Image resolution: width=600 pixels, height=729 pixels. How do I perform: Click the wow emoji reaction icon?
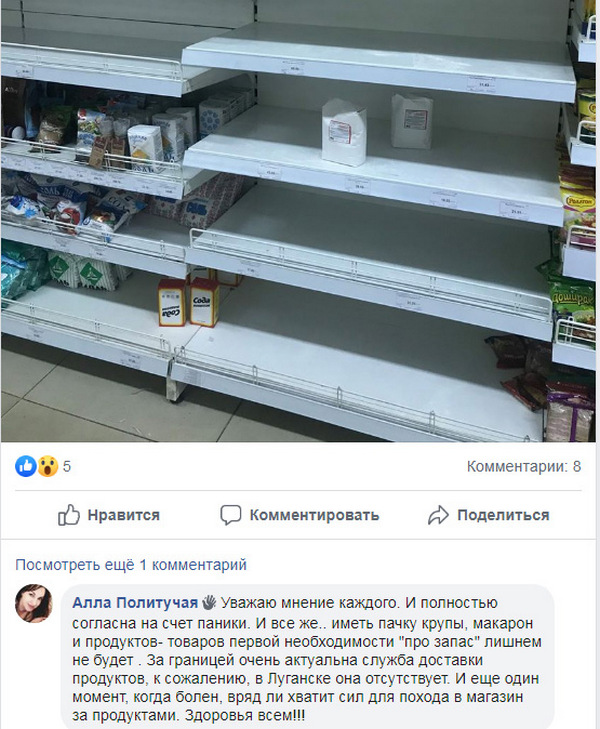pos(47,466)
